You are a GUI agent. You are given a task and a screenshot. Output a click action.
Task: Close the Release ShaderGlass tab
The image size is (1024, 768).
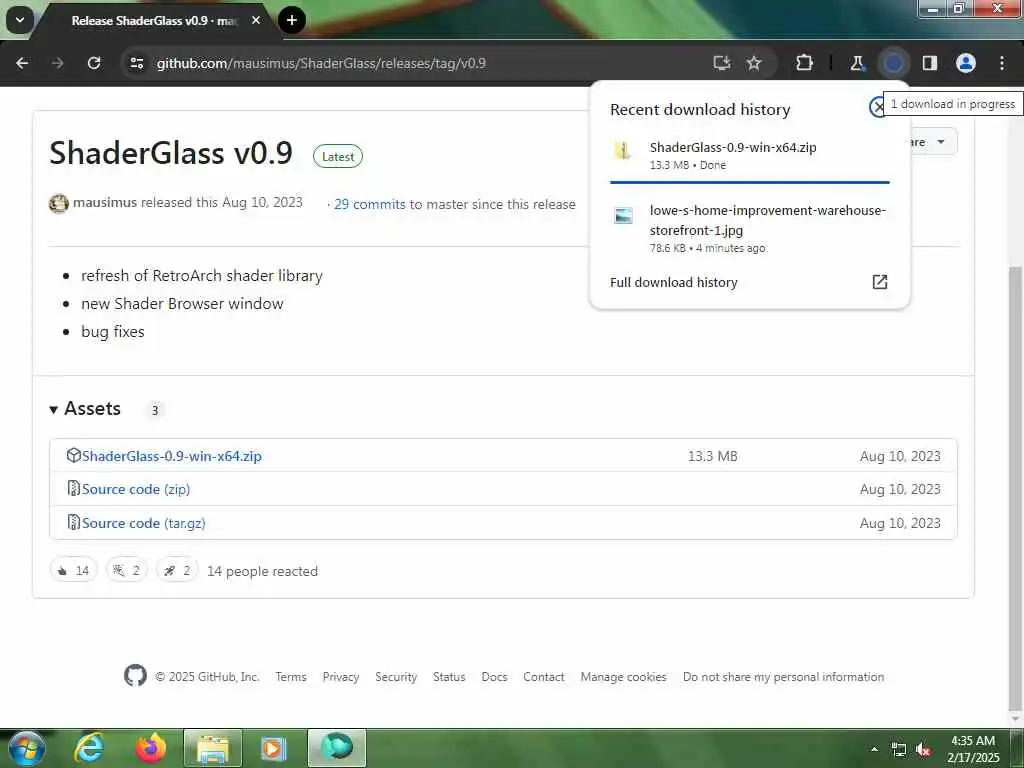coord(256,20)
